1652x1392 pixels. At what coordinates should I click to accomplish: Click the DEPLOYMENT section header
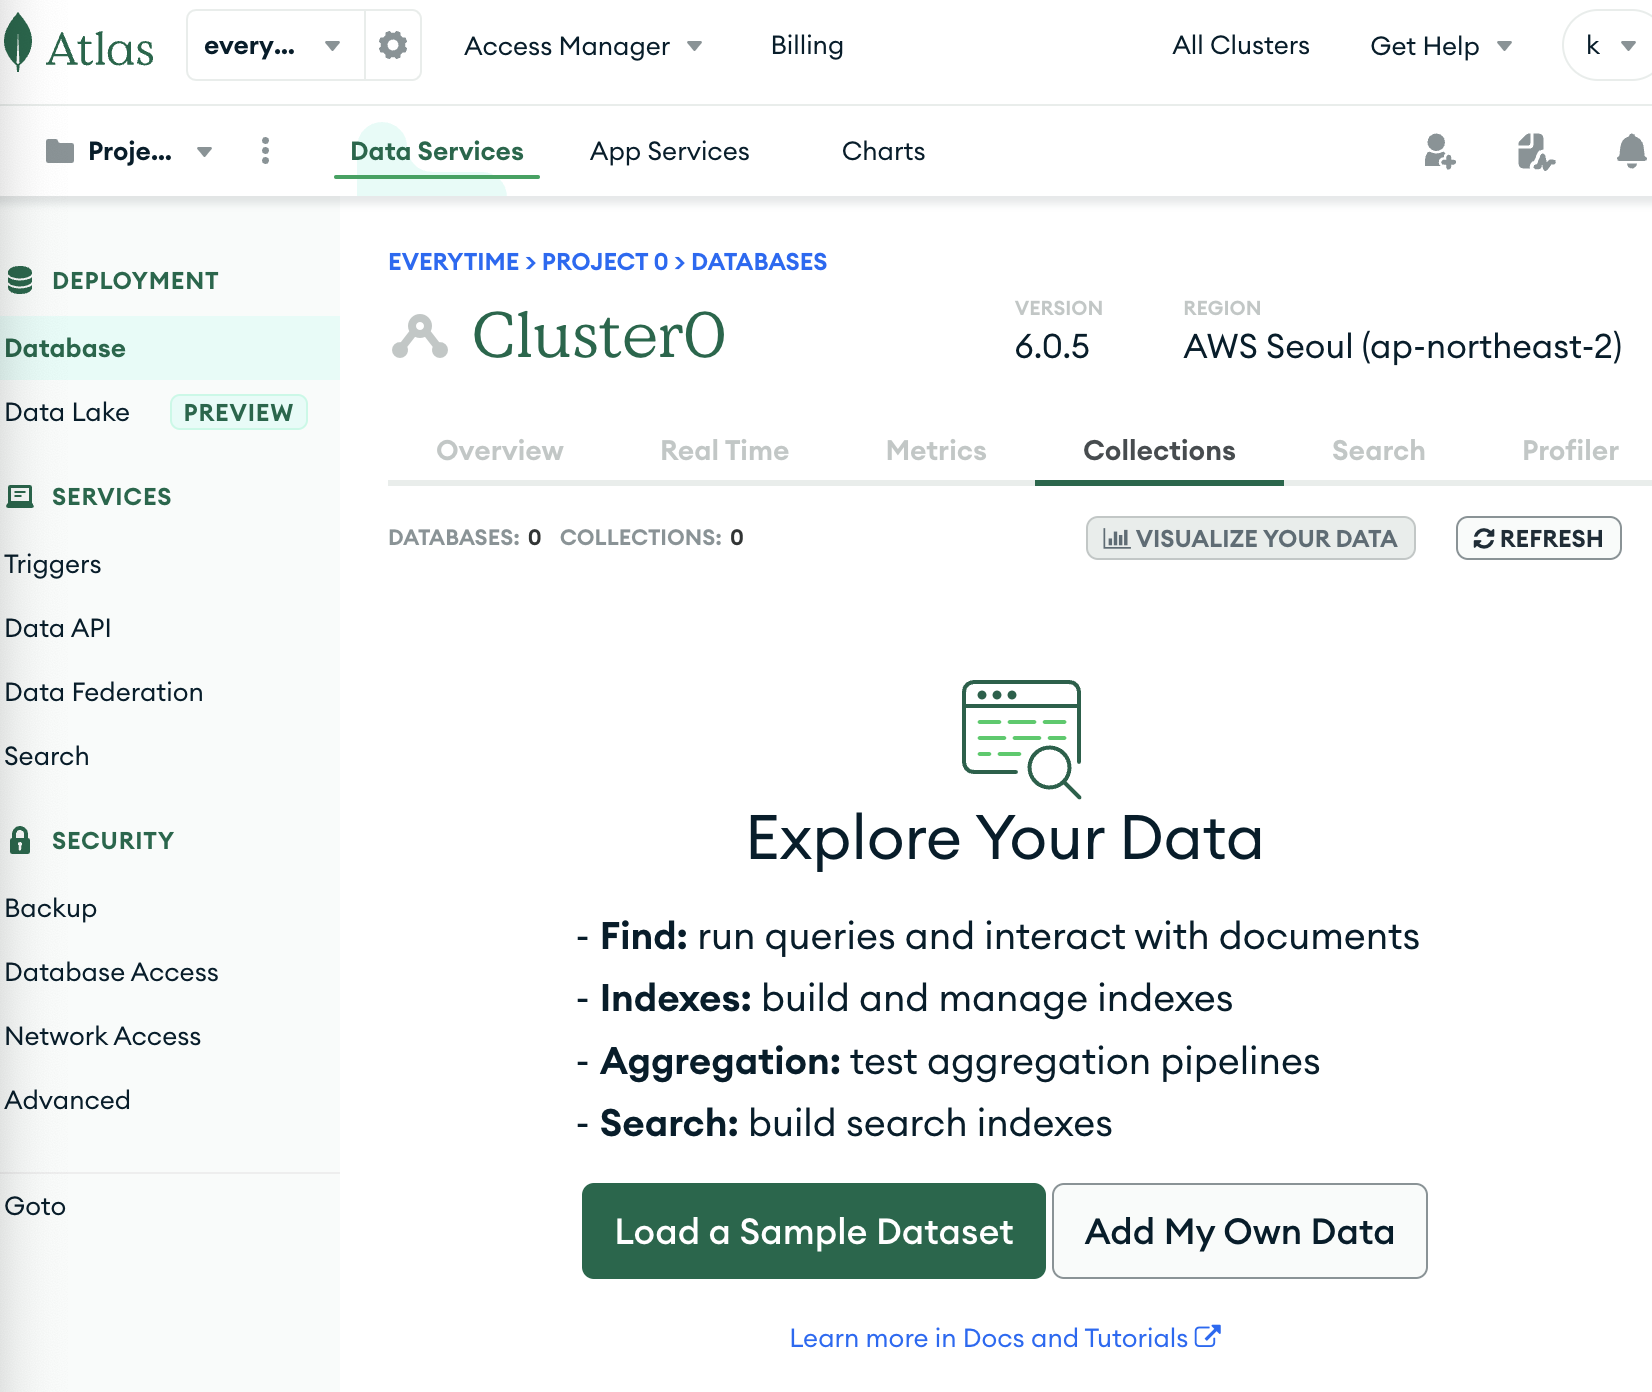(135, 281)
